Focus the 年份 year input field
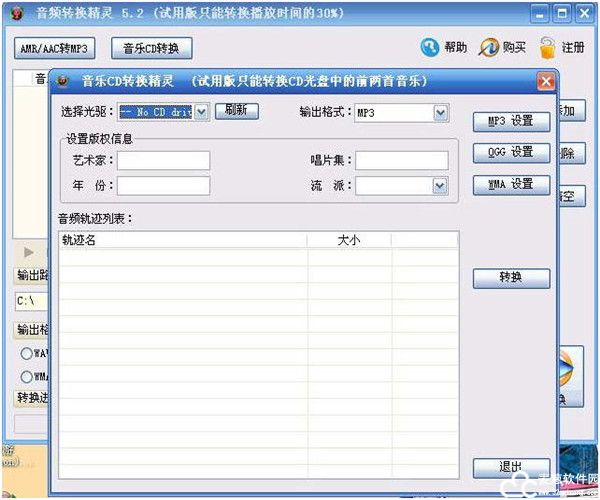Viewport: 600px width, 500px height. [163, 186]
